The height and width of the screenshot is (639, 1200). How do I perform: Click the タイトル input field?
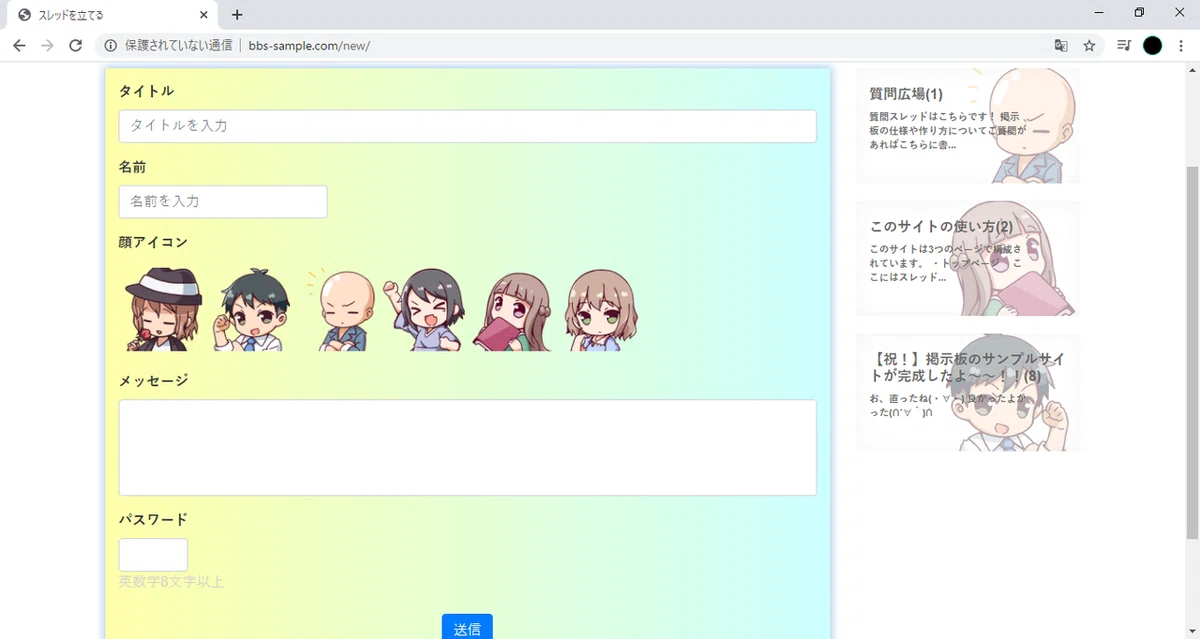point(467,126)
